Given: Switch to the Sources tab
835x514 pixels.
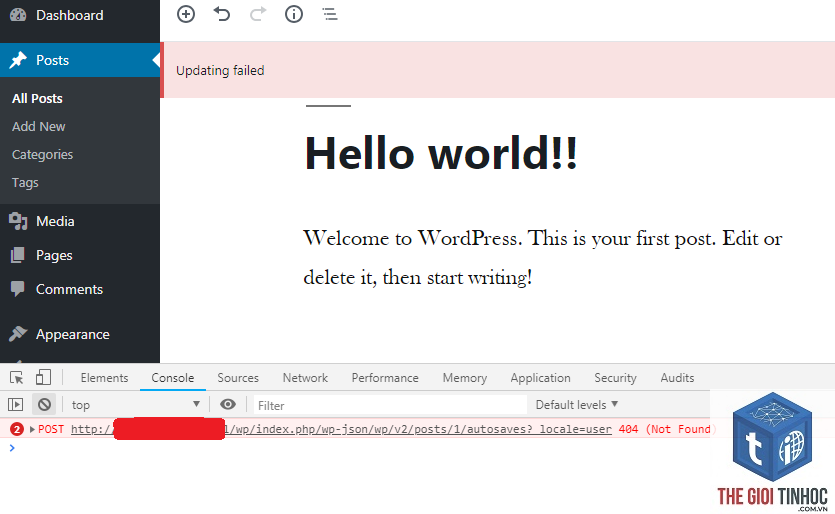Looking at the screenshot, I should 238,378.
